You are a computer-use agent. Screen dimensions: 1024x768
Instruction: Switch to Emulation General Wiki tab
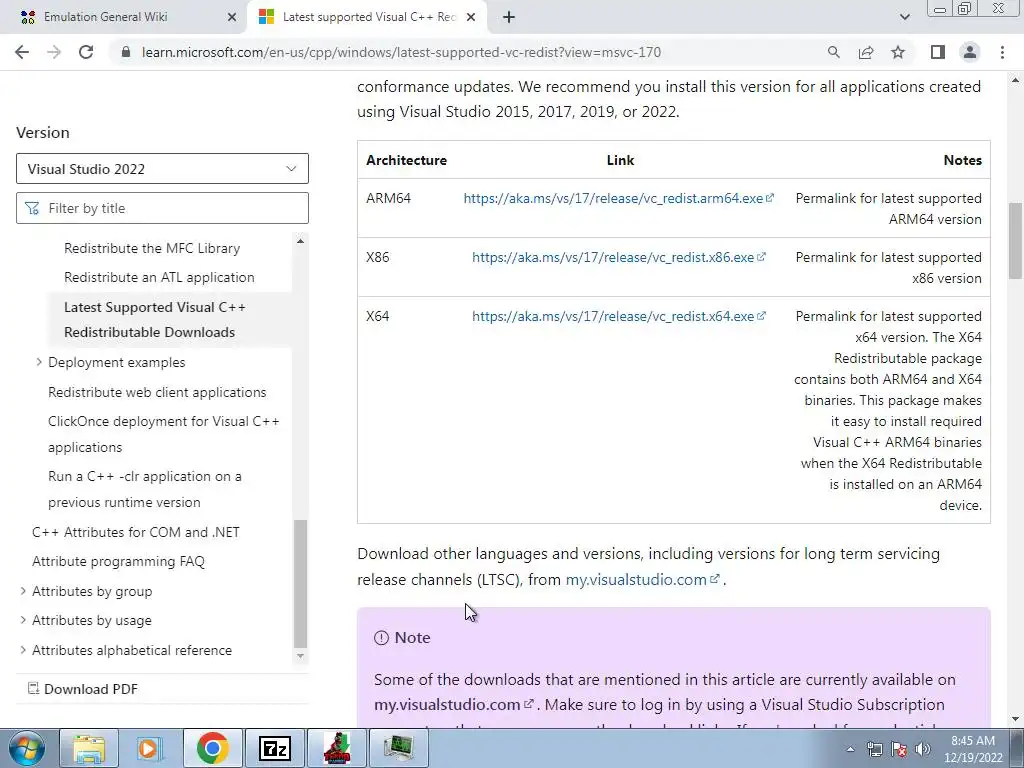(x=124, y=18)
